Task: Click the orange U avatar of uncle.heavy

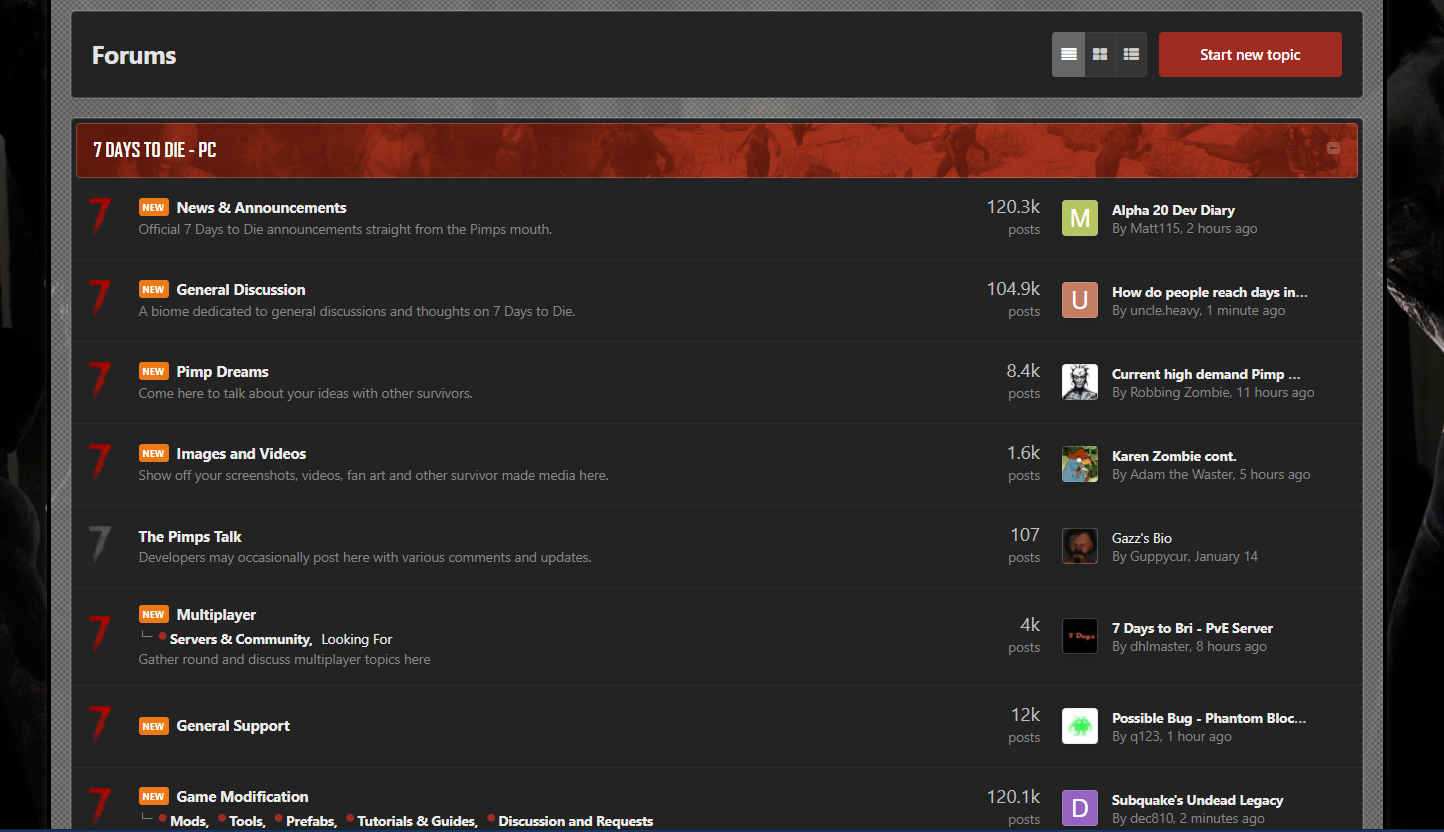Action: pos(1080,300)
